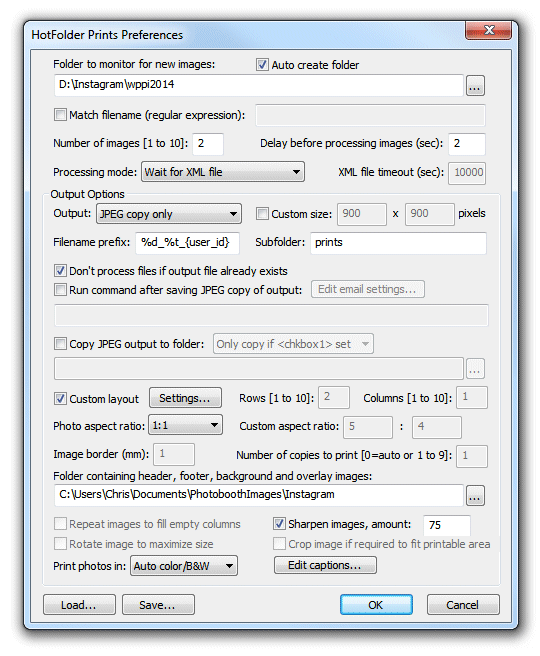
Task: Open the Photo aspect ratio dropdown
Action: (x=185, y=425)
